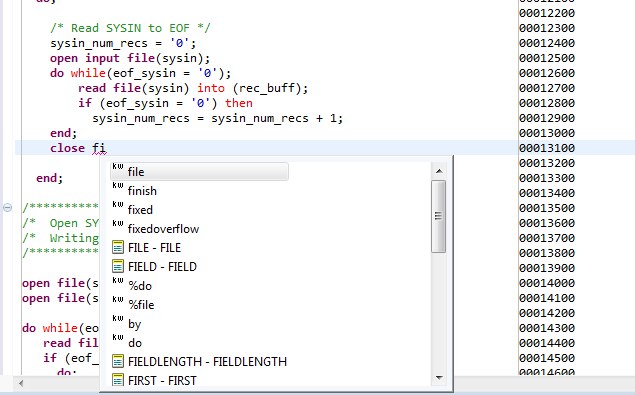Click sequence number 00012300
This screenshot has width=635, height=395.
tap(547, 28)
